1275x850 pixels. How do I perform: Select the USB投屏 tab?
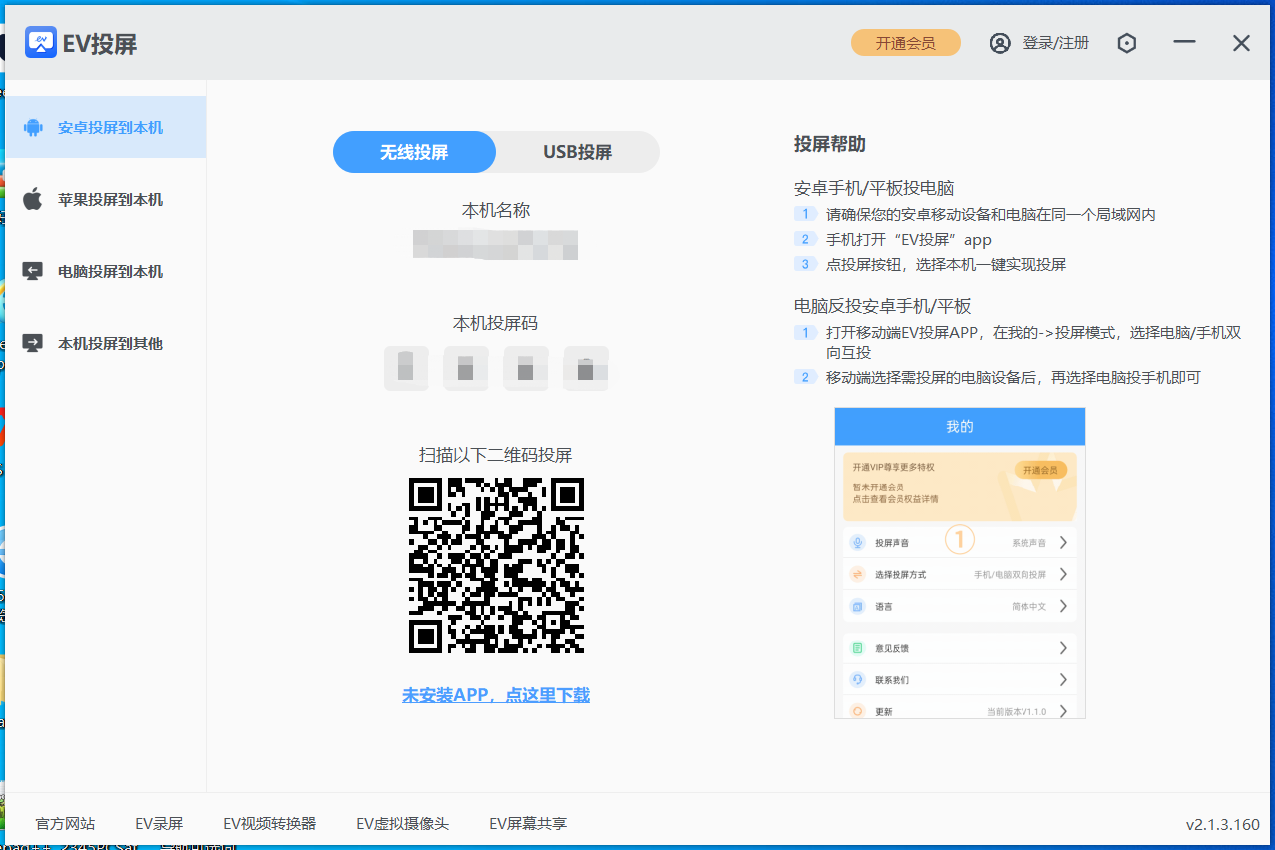pos(578,152)
